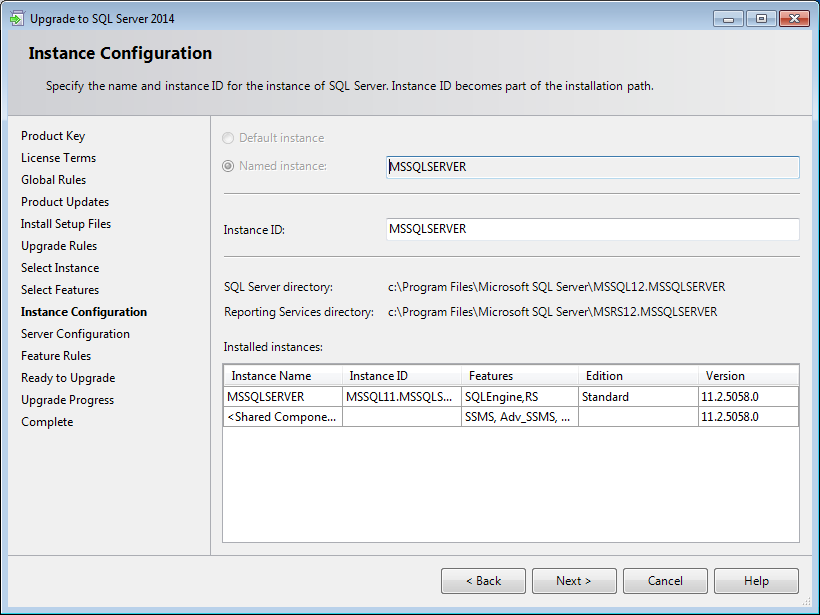
Task: Click the Version column header
Action: pos(748,375)
